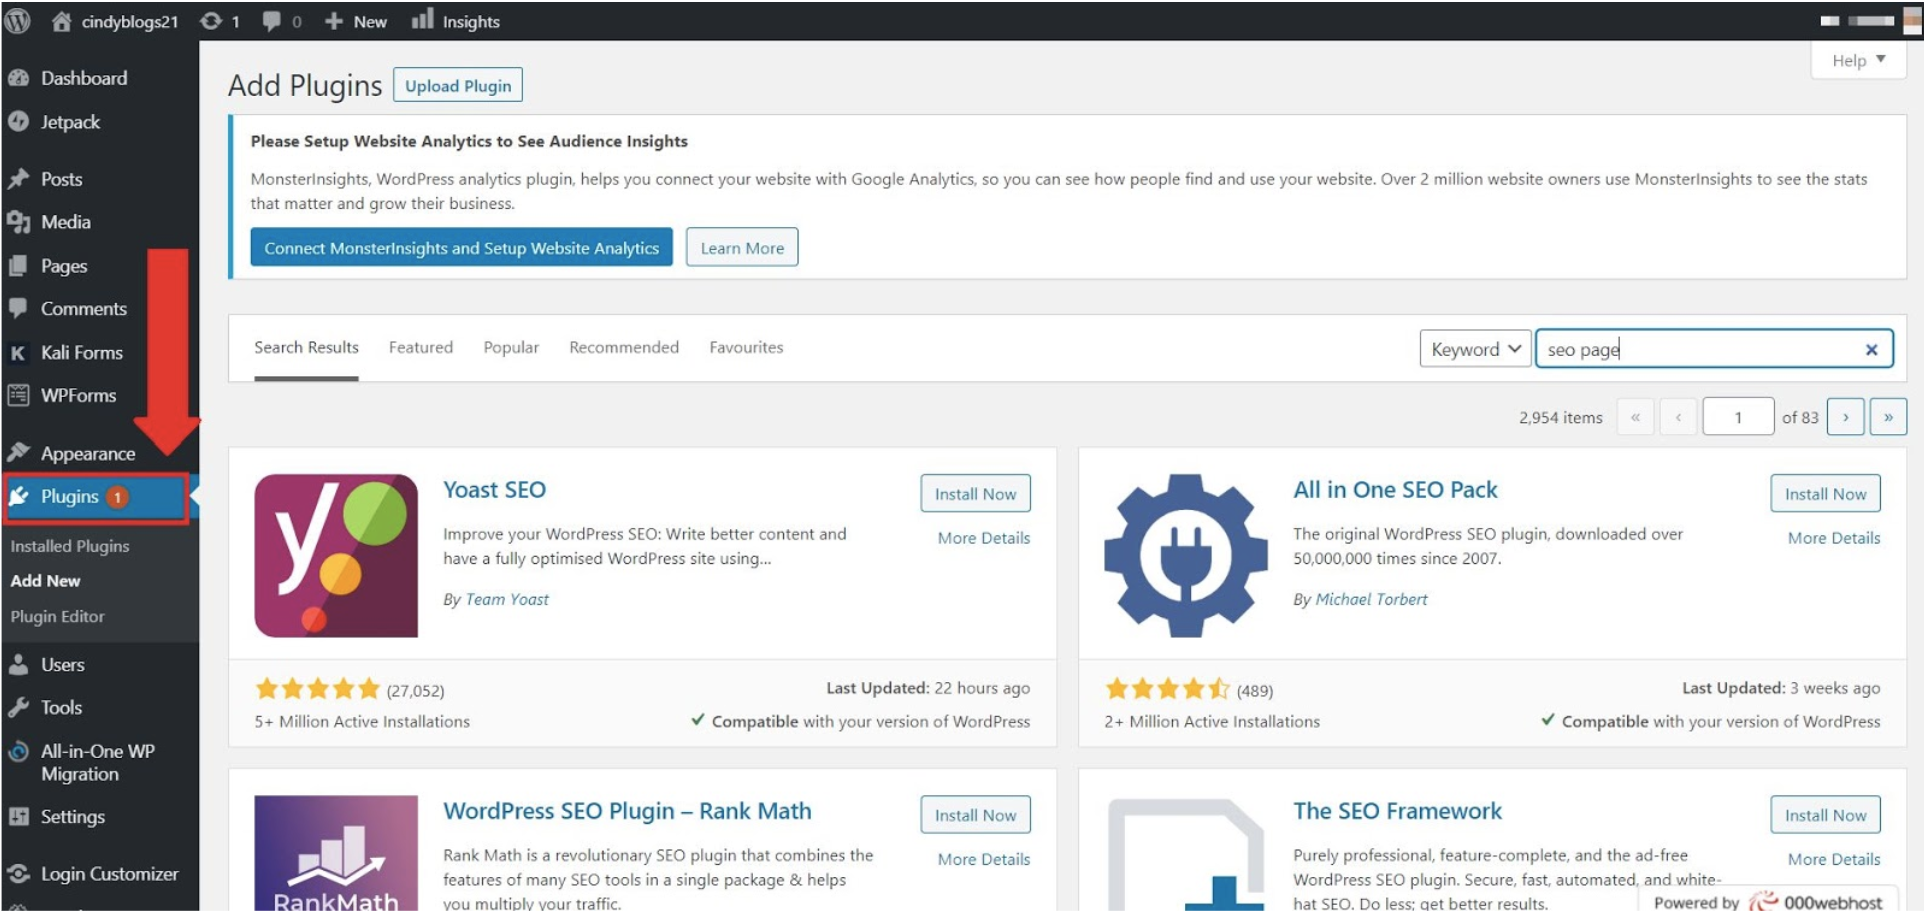The image size is (1924, 918).
Task: Open Pages menu
Action: [x=64, y=266]
